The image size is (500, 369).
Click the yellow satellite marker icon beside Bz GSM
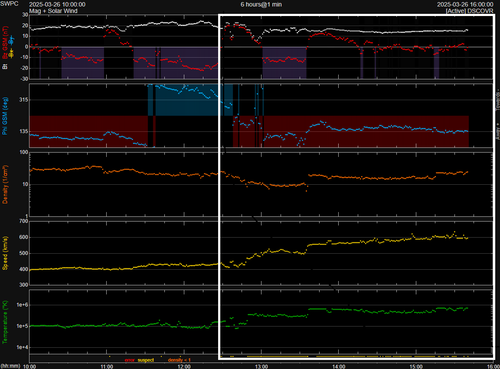(12, 53)
